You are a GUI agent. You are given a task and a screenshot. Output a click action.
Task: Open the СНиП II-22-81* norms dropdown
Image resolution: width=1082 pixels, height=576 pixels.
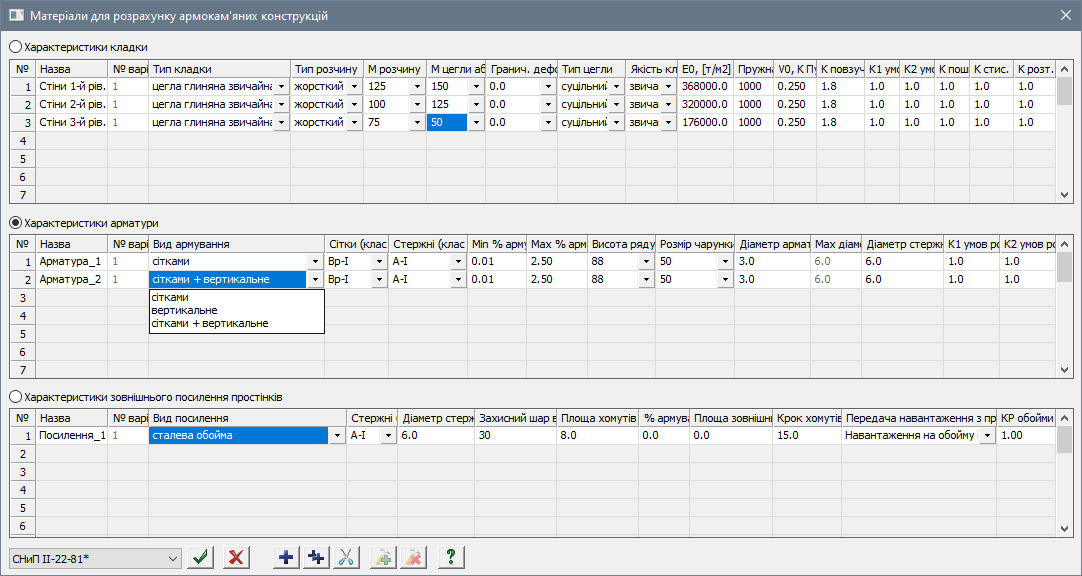coord(95,557)
